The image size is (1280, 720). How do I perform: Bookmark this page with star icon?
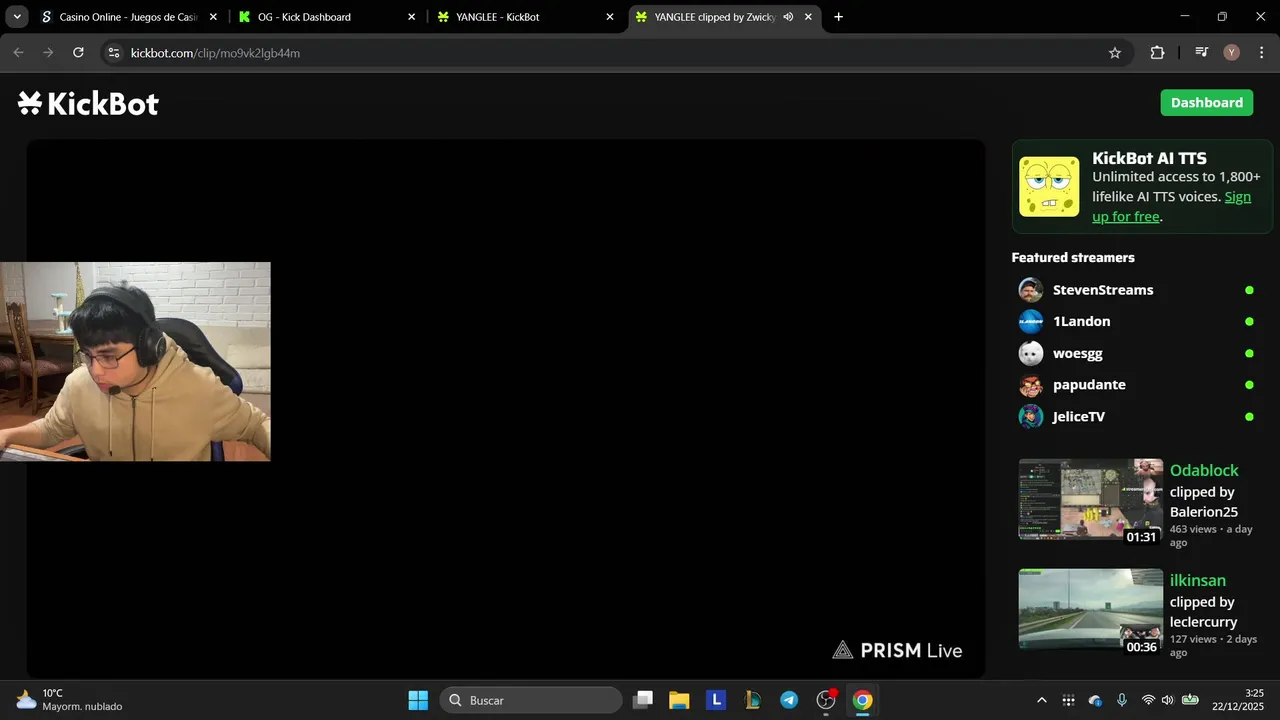pos(1115,53)
